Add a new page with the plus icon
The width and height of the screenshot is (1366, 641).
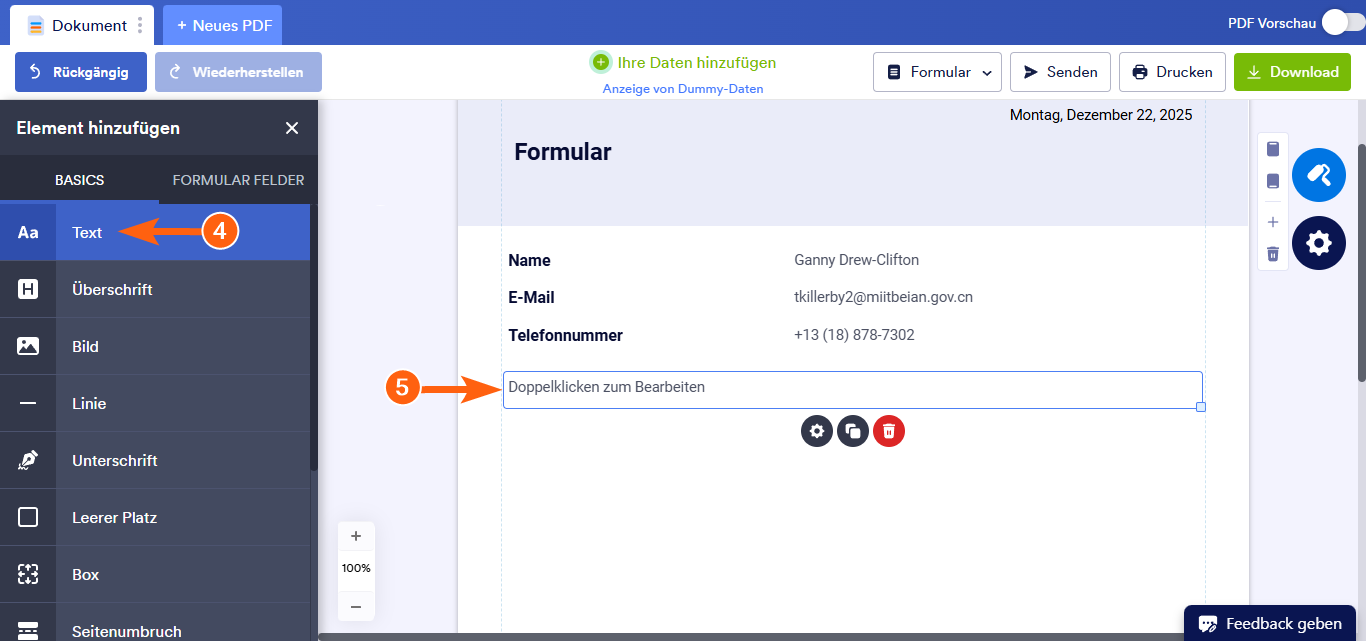pos(1272,222)
